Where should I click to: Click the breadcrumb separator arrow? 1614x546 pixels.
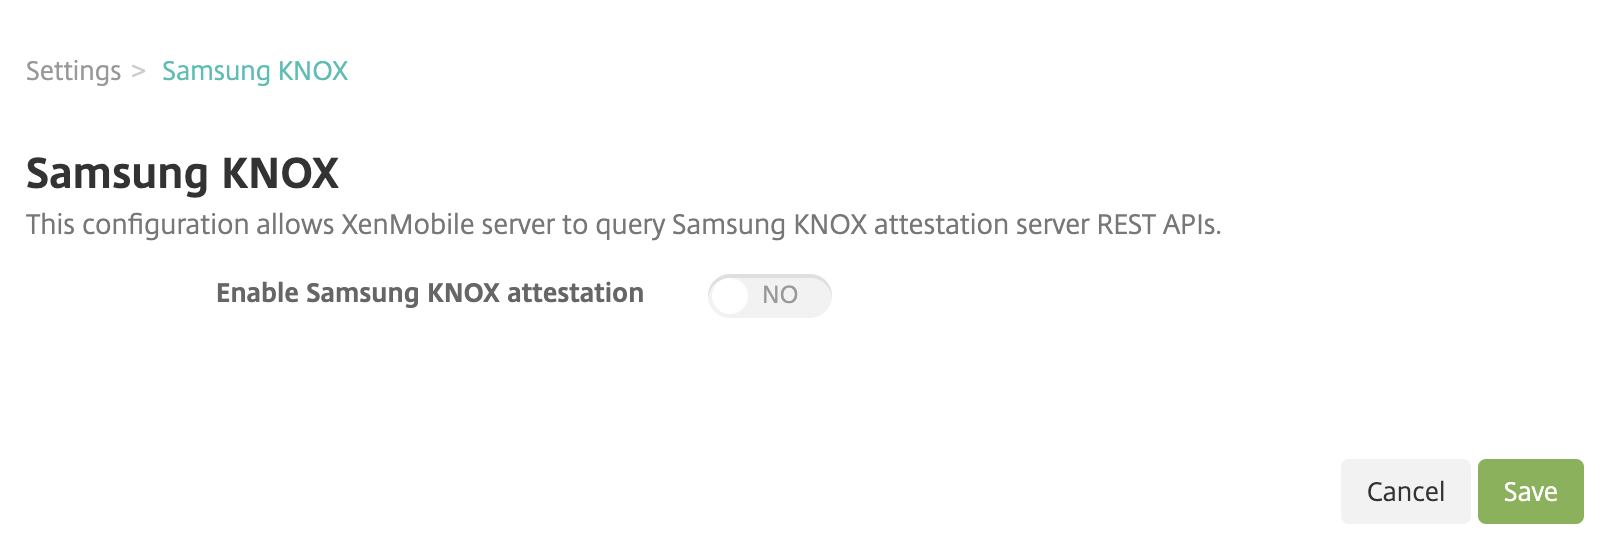(x=139, y=71)
